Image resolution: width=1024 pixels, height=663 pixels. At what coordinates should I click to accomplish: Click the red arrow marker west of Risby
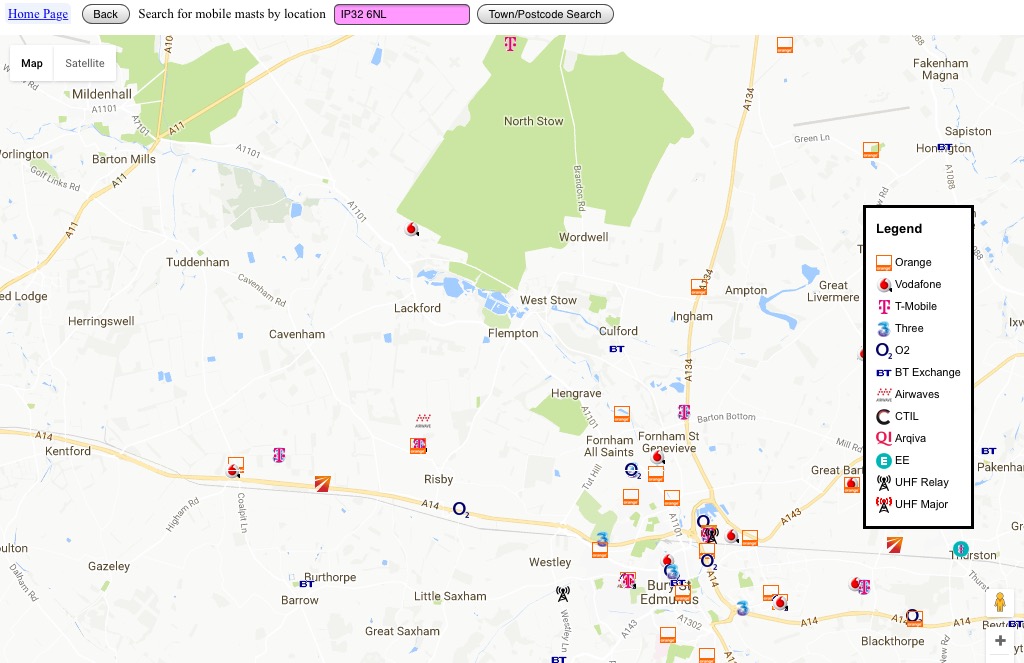[322, 484]
